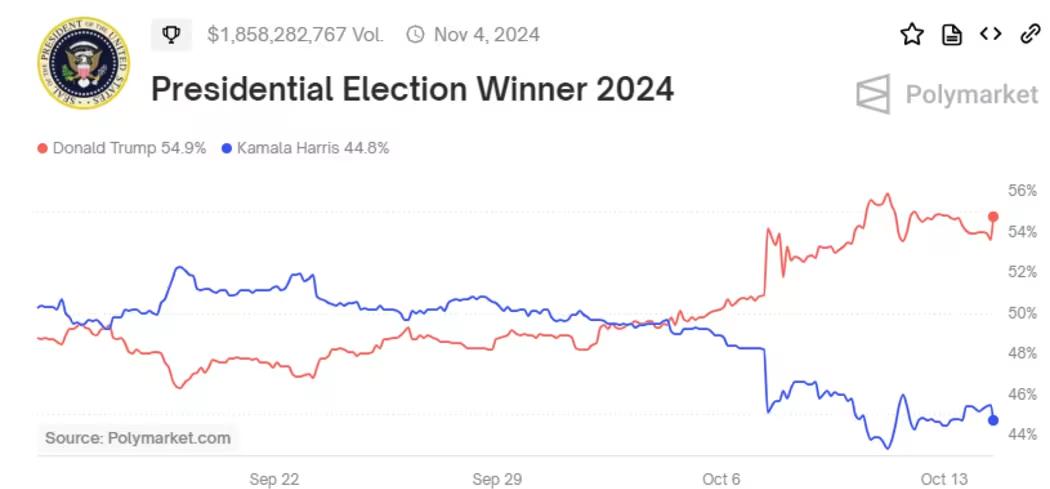Select the Oct 6 date on the axis
The image size is (1050, 489).
721,480
